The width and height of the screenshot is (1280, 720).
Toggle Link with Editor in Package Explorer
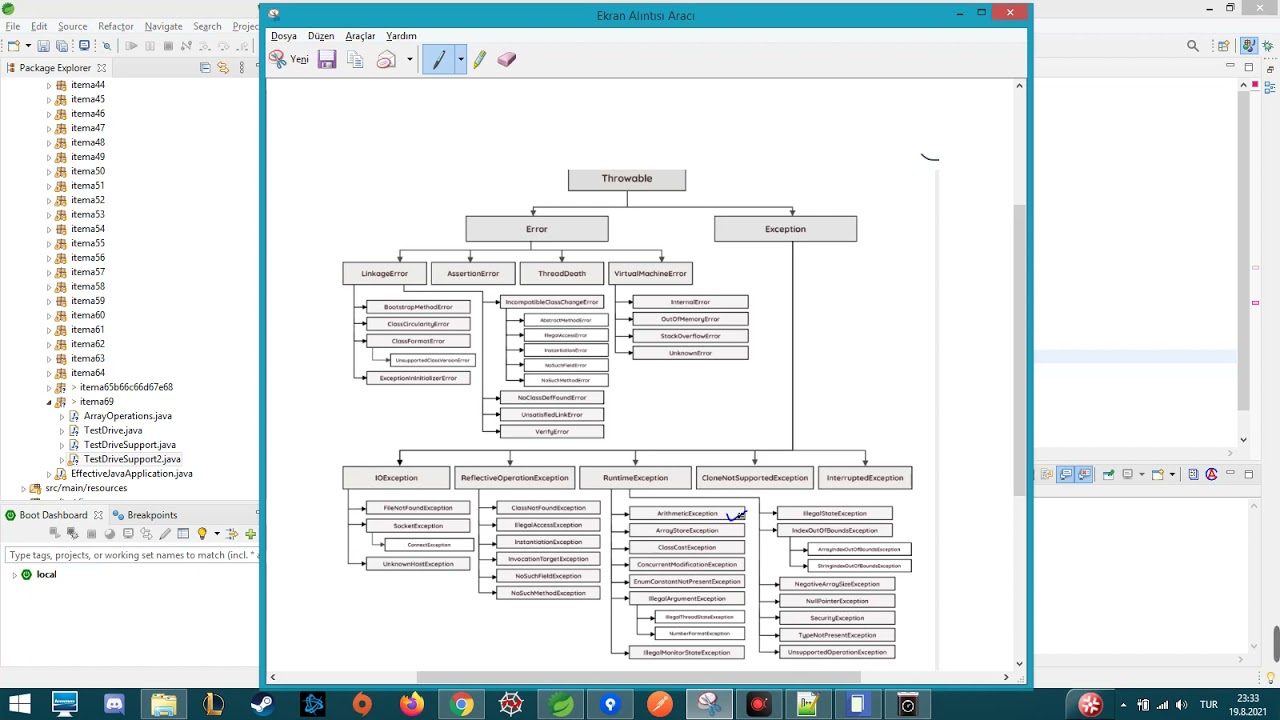pos(223,68)
